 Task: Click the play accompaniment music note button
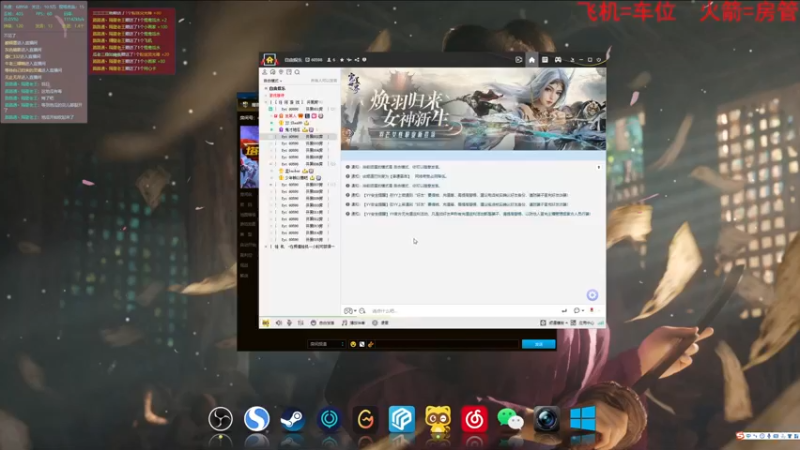tap(354, 323)
